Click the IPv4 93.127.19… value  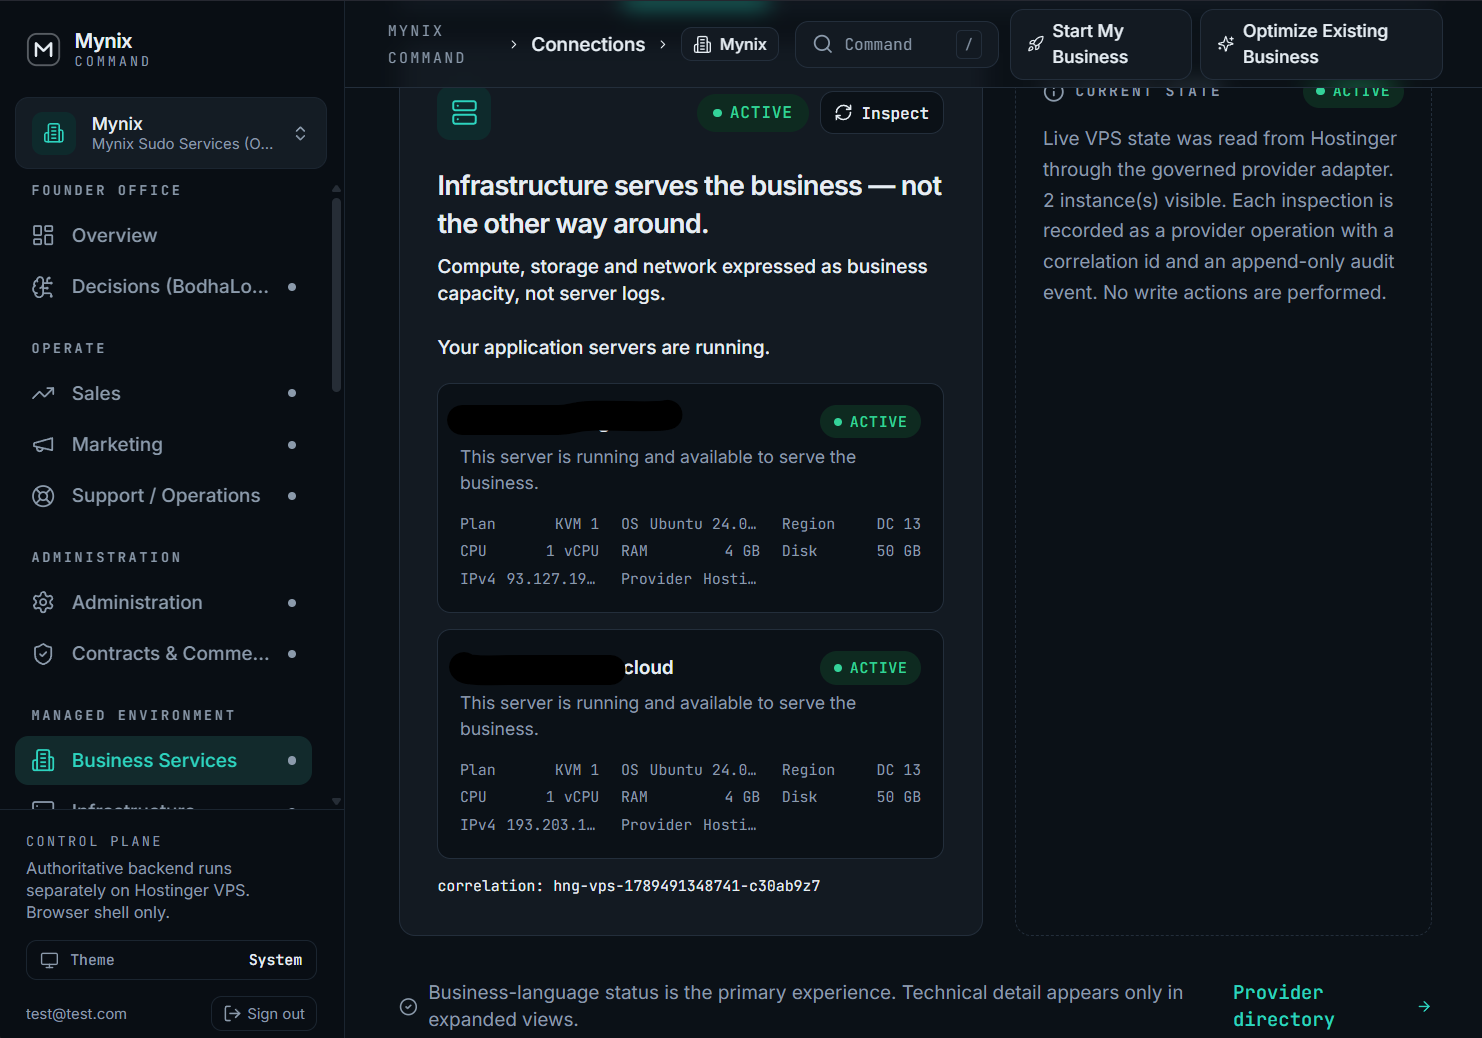[551, 579]
